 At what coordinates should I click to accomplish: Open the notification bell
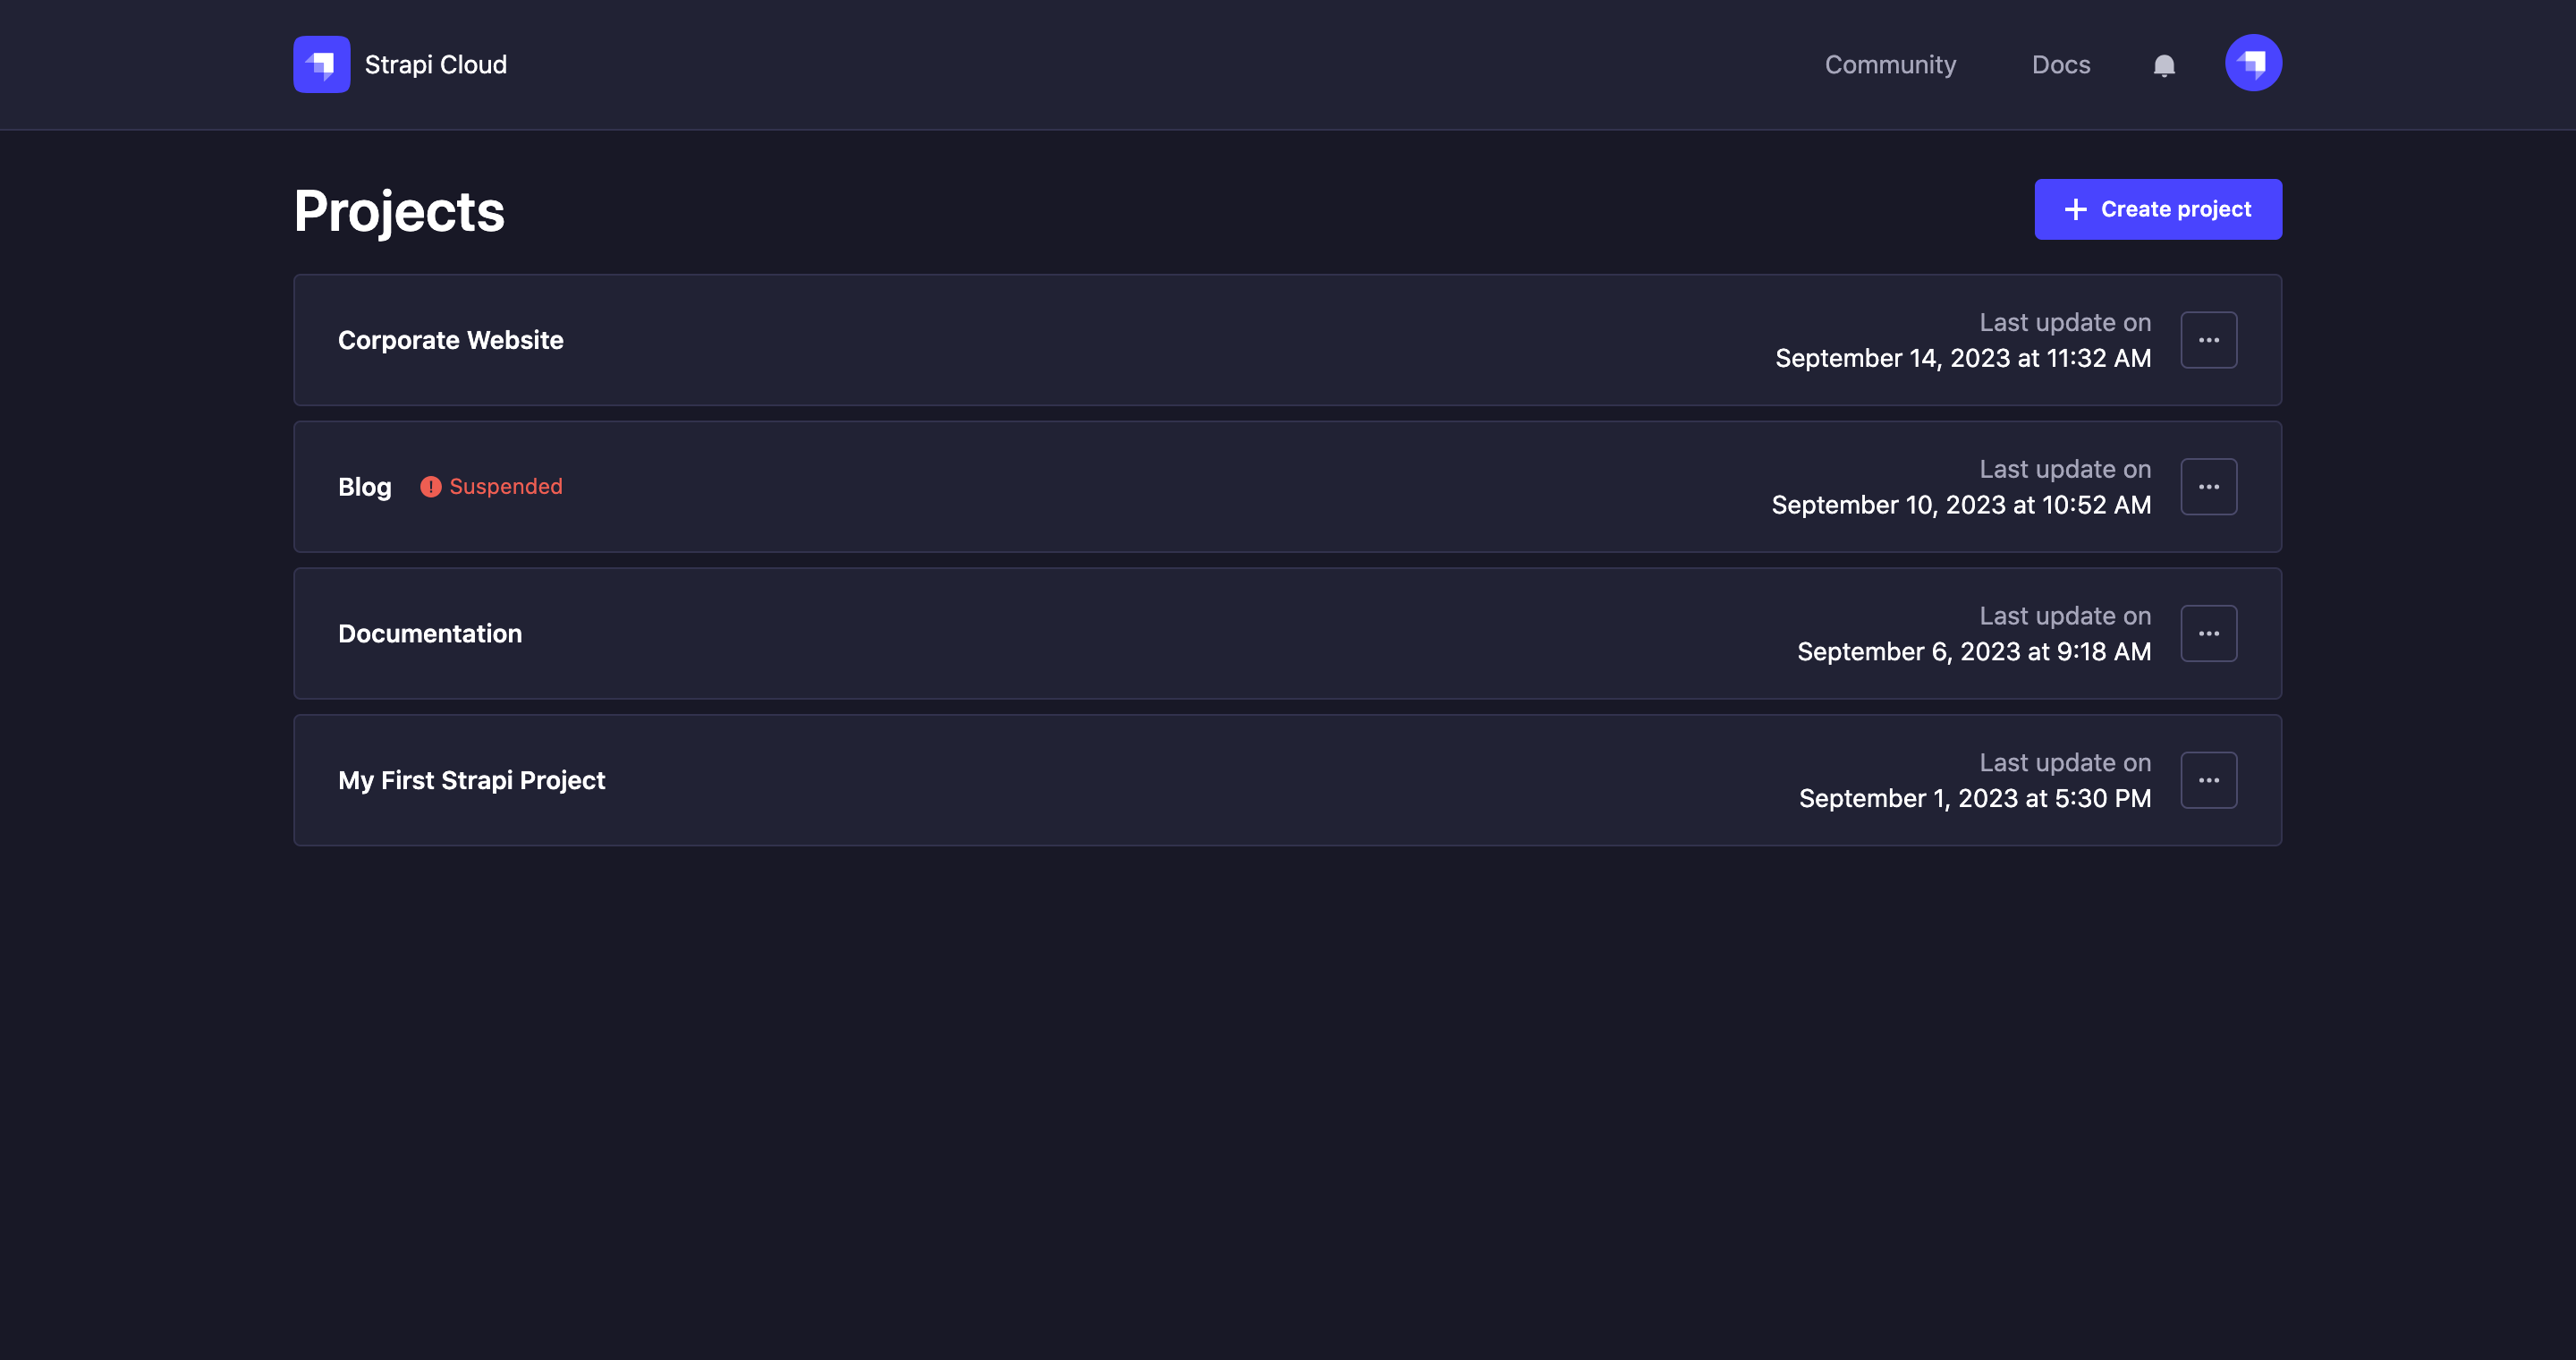2163,64
